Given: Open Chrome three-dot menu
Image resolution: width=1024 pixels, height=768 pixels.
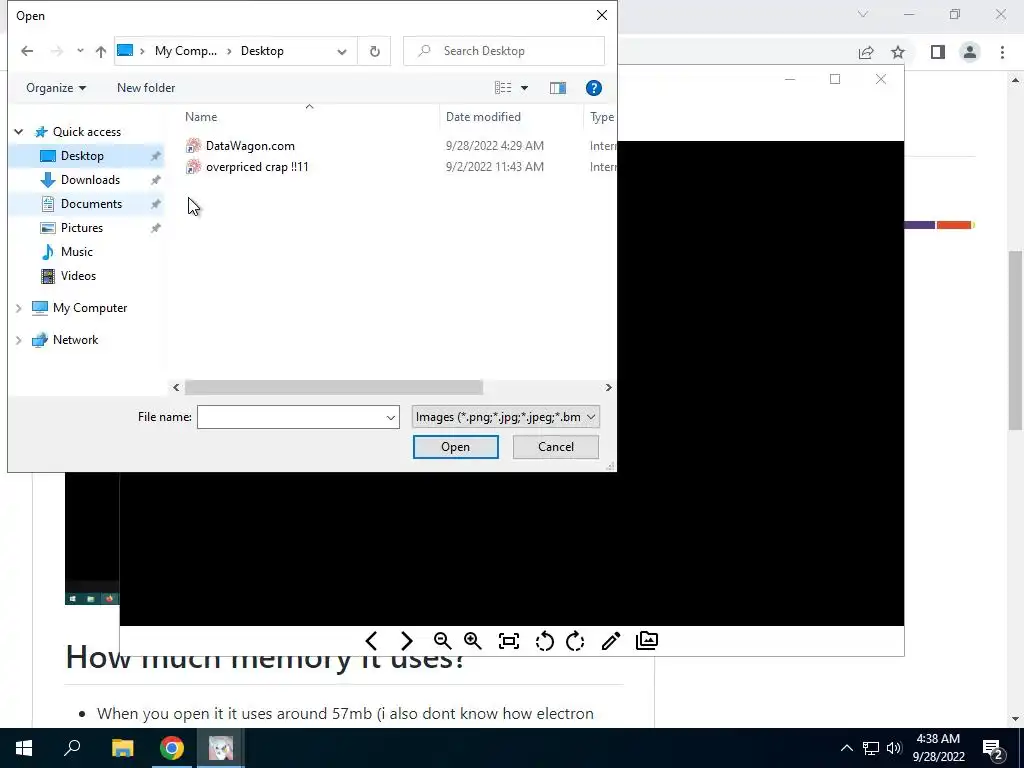Looking at the screenshot, I should click(x=1002, y=52).
